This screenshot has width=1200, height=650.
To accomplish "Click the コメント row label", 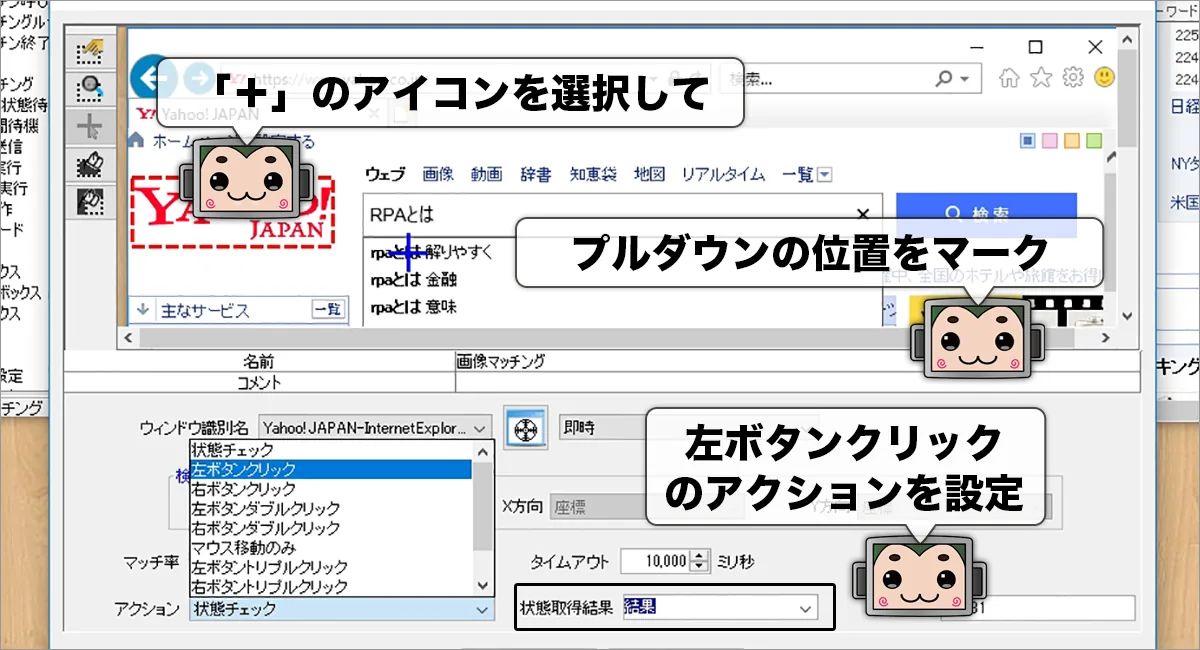I will 259,382.
